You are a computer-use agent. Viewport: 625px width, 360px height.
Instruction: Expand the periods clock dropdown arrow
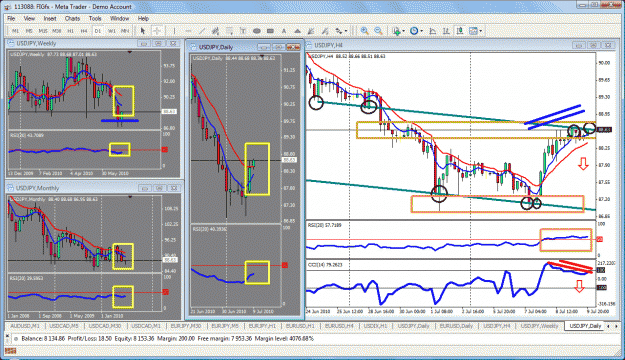421,31
